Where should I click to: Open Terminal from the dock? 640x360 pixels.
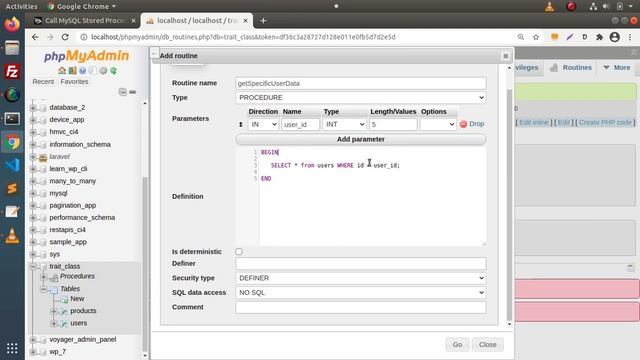pos(12,119)
